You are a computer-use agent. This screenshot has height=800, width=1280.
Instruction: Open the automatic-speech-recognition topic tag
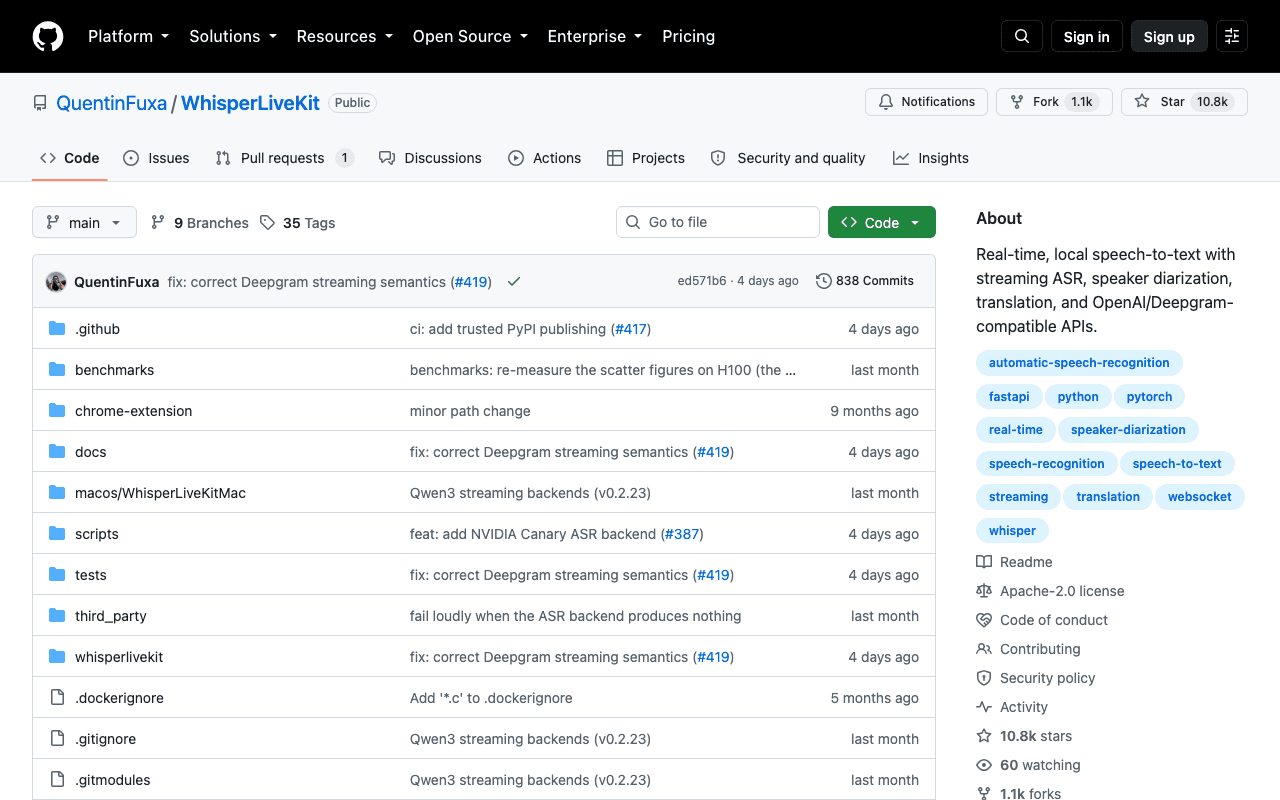1079,363
